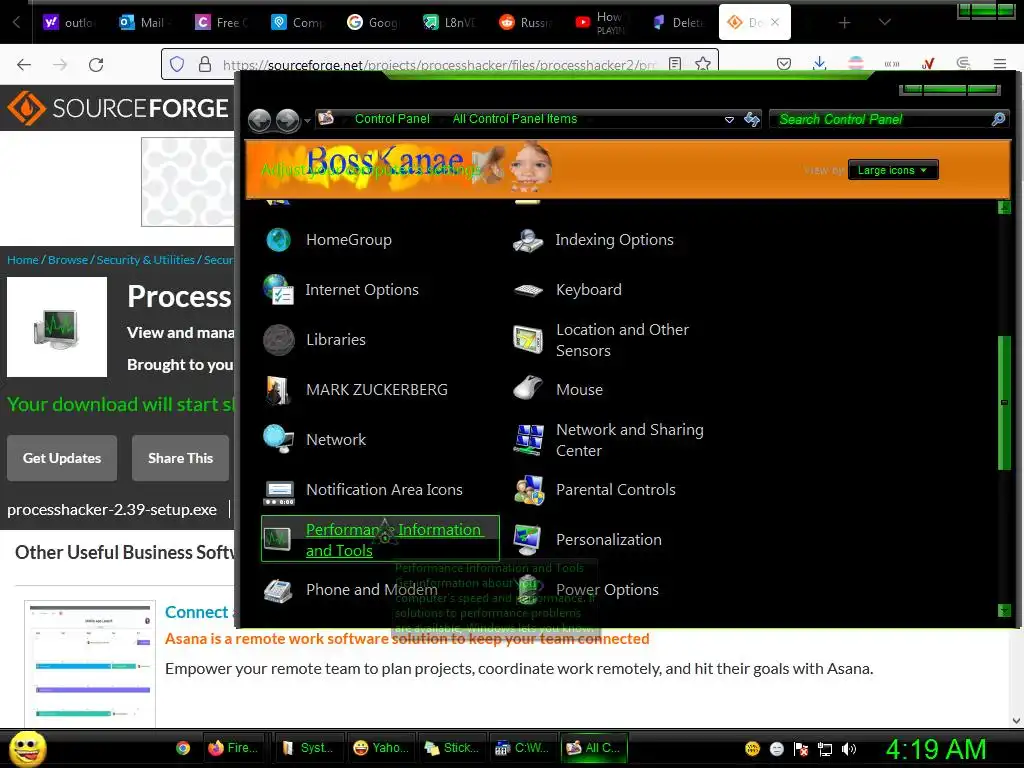Image resolution: width=1024 pixels, height=768 pixels.
Task: Switch to the Sticky Notes taskbar button
Action: coord(451,748)
